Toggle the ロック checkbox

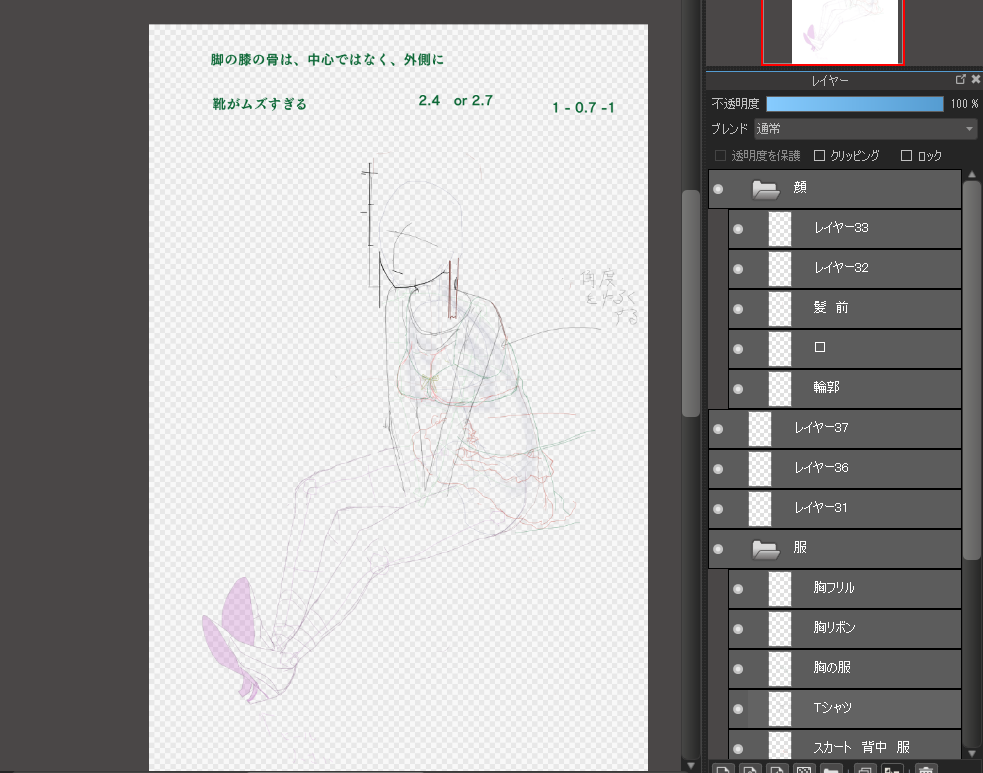coord(906,155)
